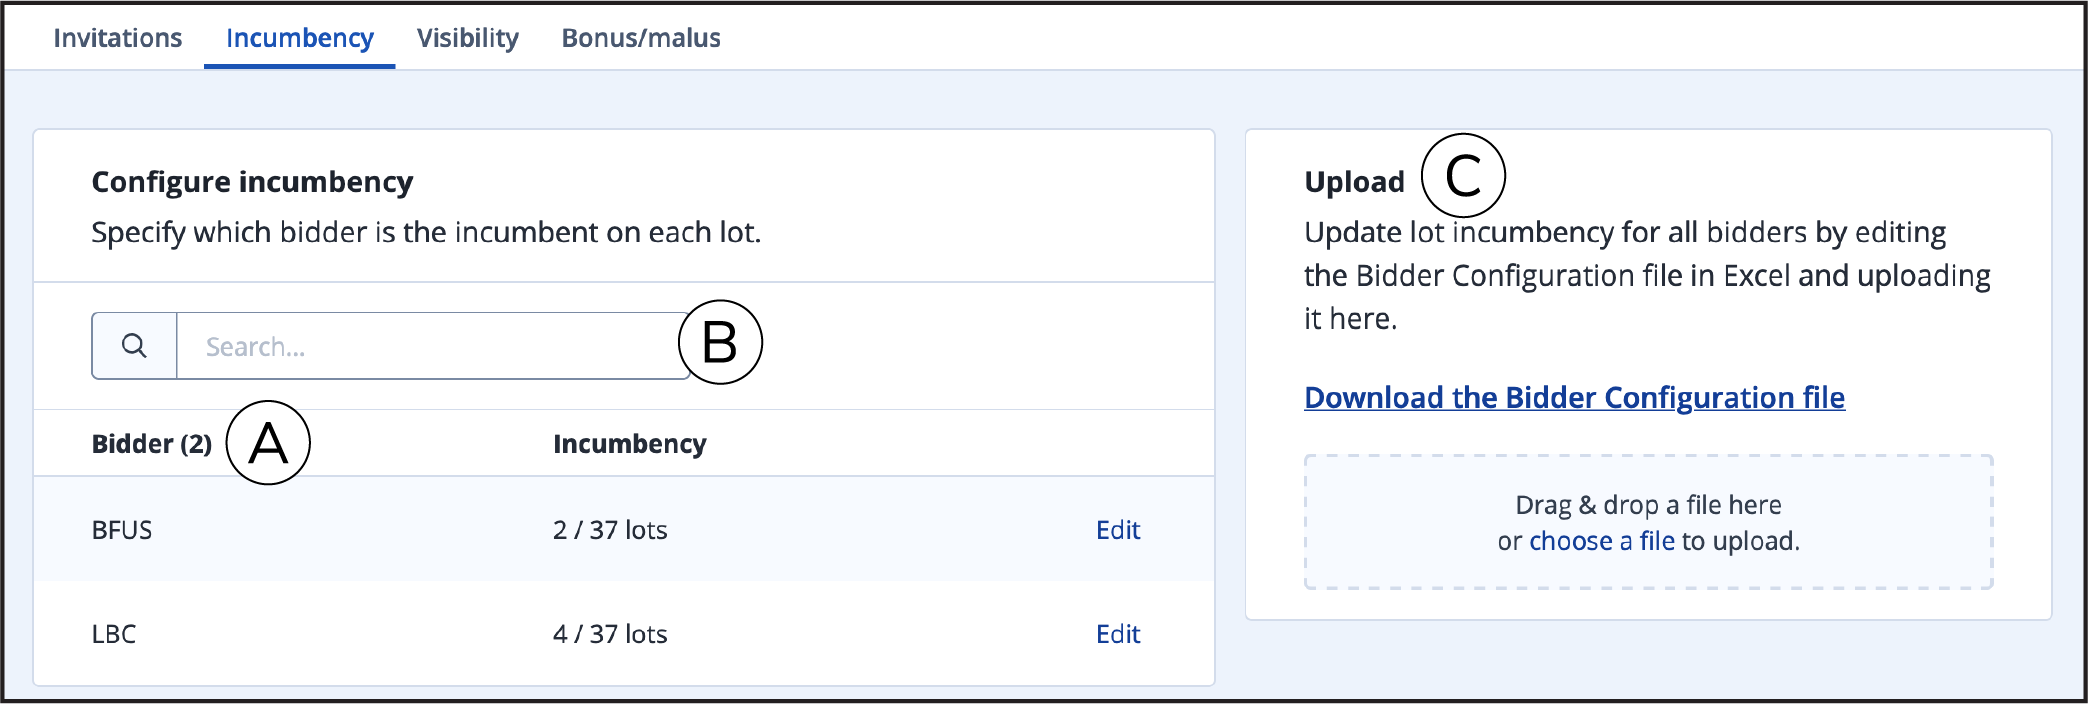
Task: Click the 4 / 37 lots value
Action: (610, 634)
